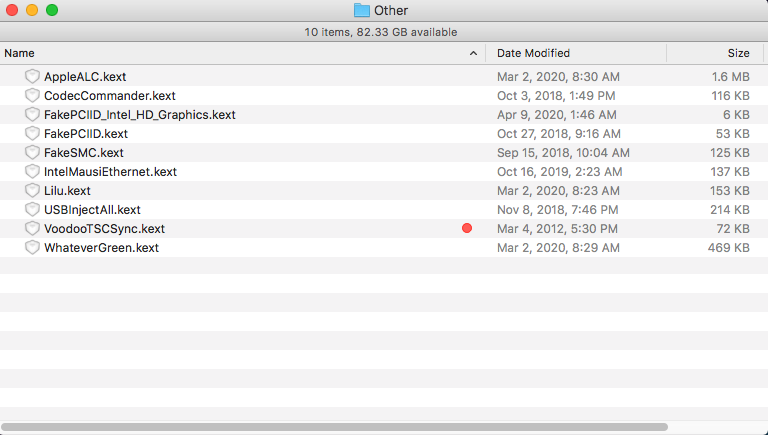Click the 72 KB size value
Viewport: 768px width, 435px height.
(733, 228)
